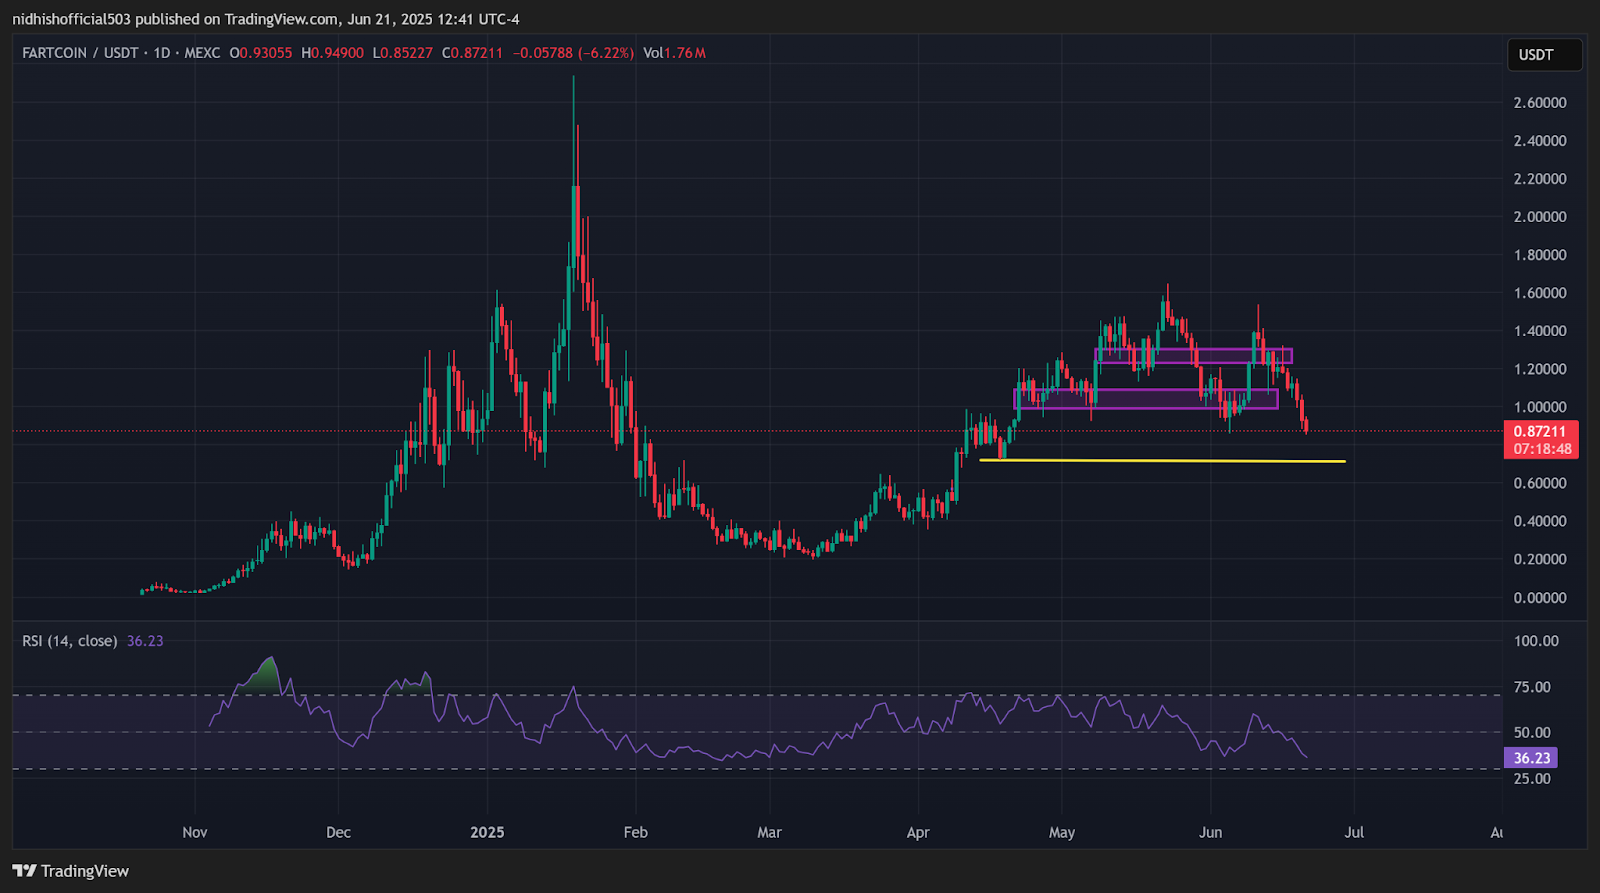Click the Vol 1.76 M volume readout
This screenshot has width=1600, height=893.
674,53
